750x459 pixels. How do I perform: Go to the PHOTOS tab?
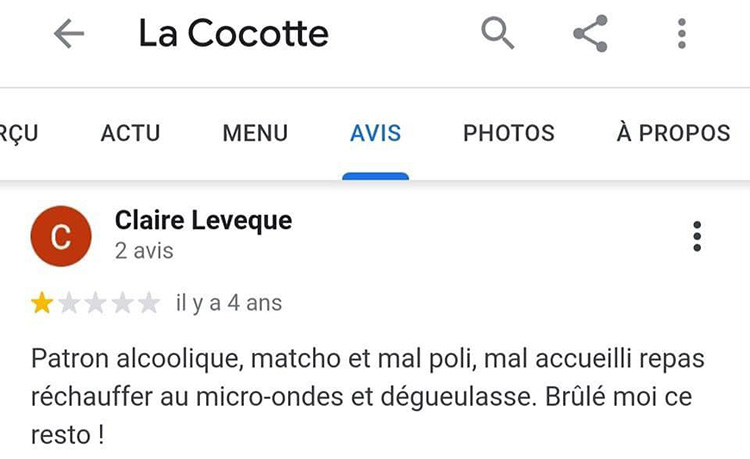(508, 133)
